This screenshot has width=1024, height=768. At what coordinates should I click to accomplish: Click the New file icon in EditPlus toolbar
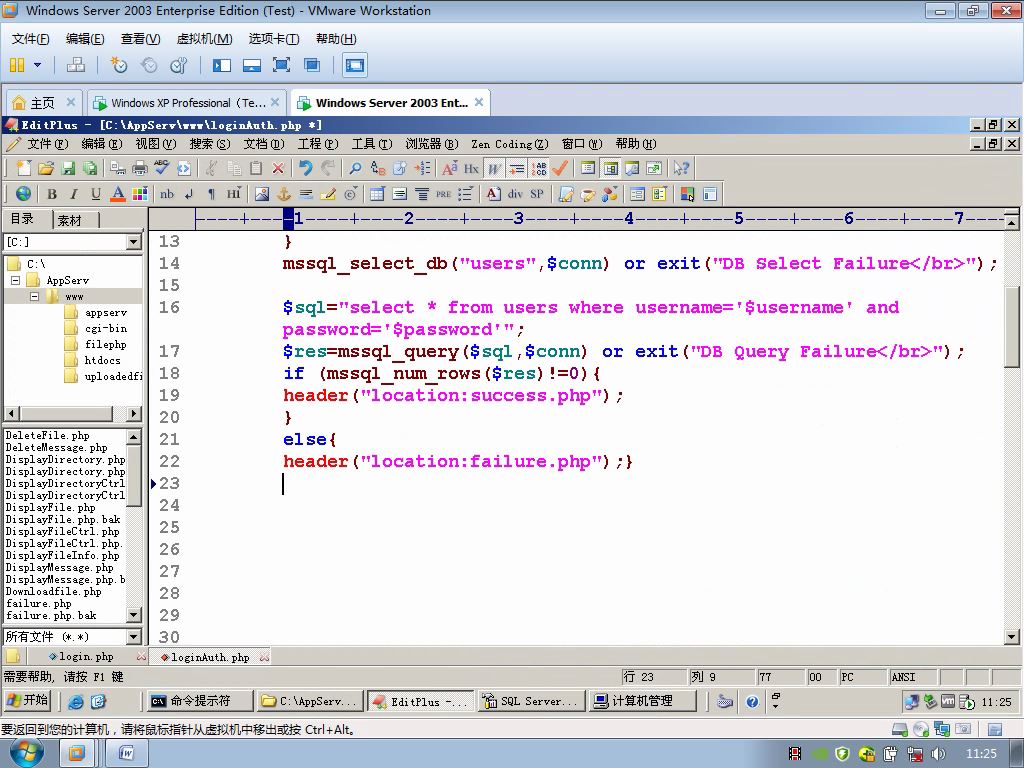point(24,168)
